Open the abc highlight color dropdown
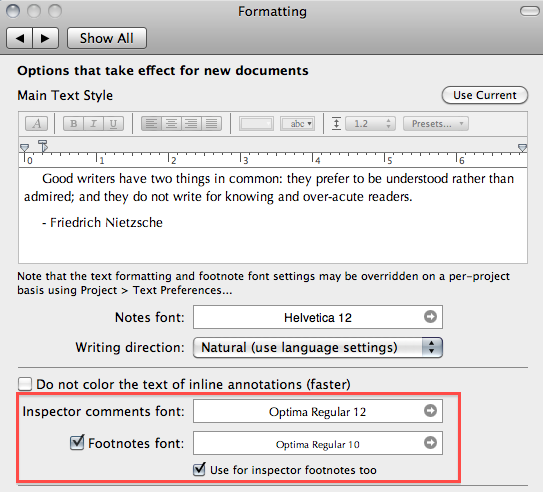 click(297, 124)
